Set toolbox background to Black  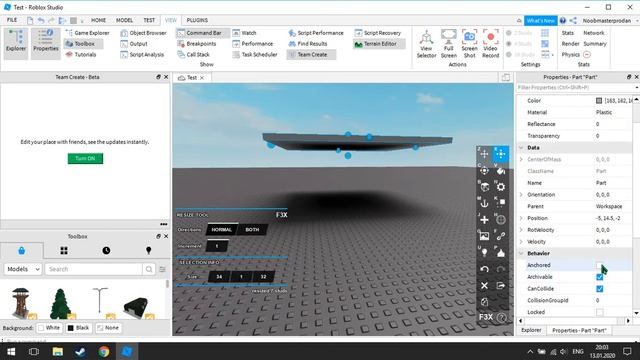pyautogui.click(x=78, y=328)
